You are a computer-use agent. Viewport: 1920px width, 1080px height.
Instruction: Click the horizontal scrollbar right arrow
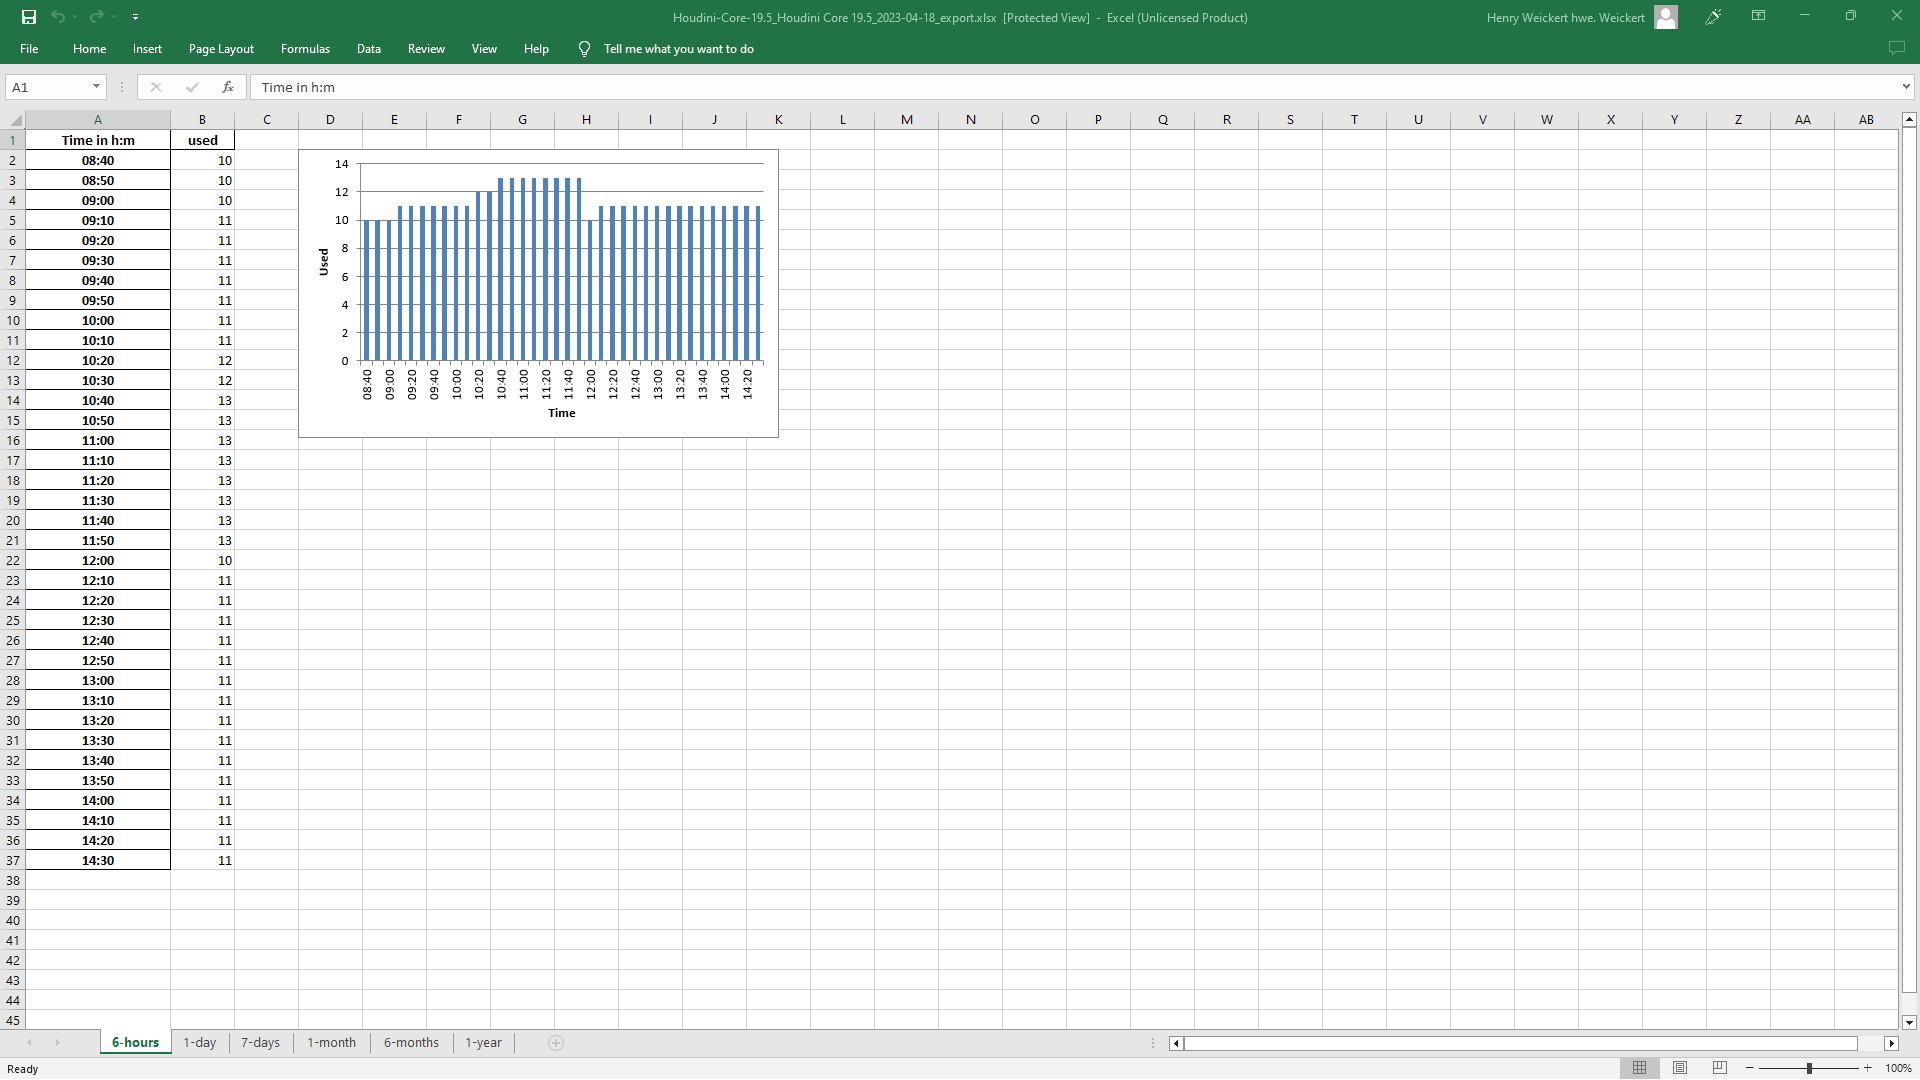point(1891,1043)
